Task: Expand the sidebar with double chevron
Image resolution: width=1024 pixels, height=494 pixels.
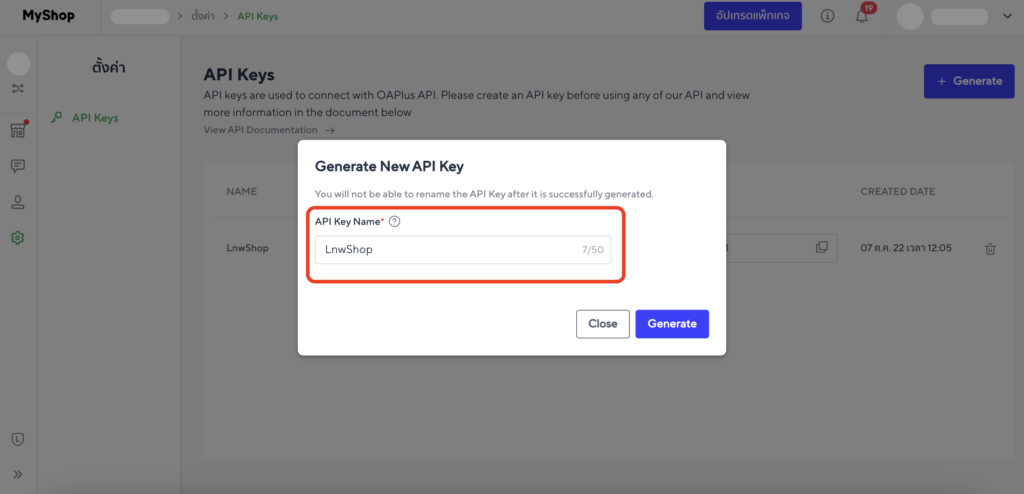Action: (x=18, y=474)
